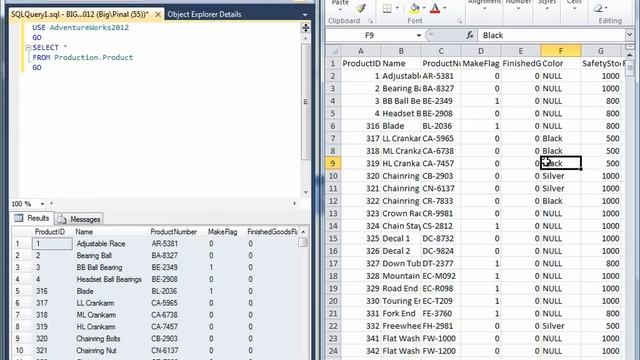Expand the Cells group dropdown
The height and width of the screenshot is (360, 640).
pyautogui.click(x=574, y=9)
